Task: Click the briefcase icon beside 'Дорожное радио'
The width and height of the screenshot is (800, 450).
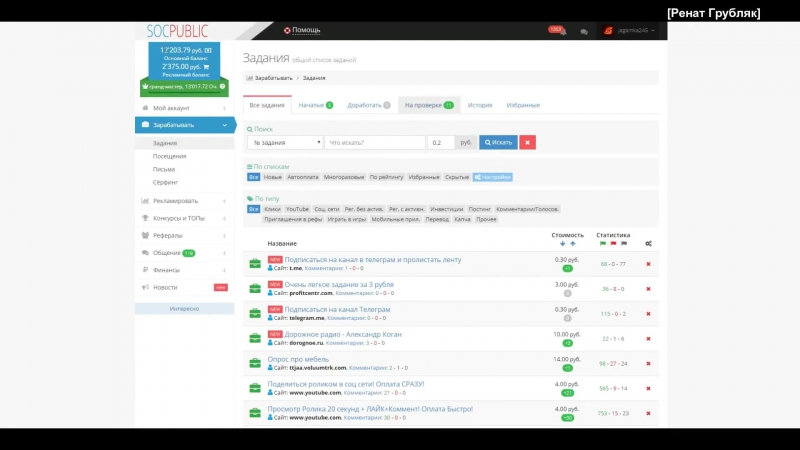Action: point(255,338)
